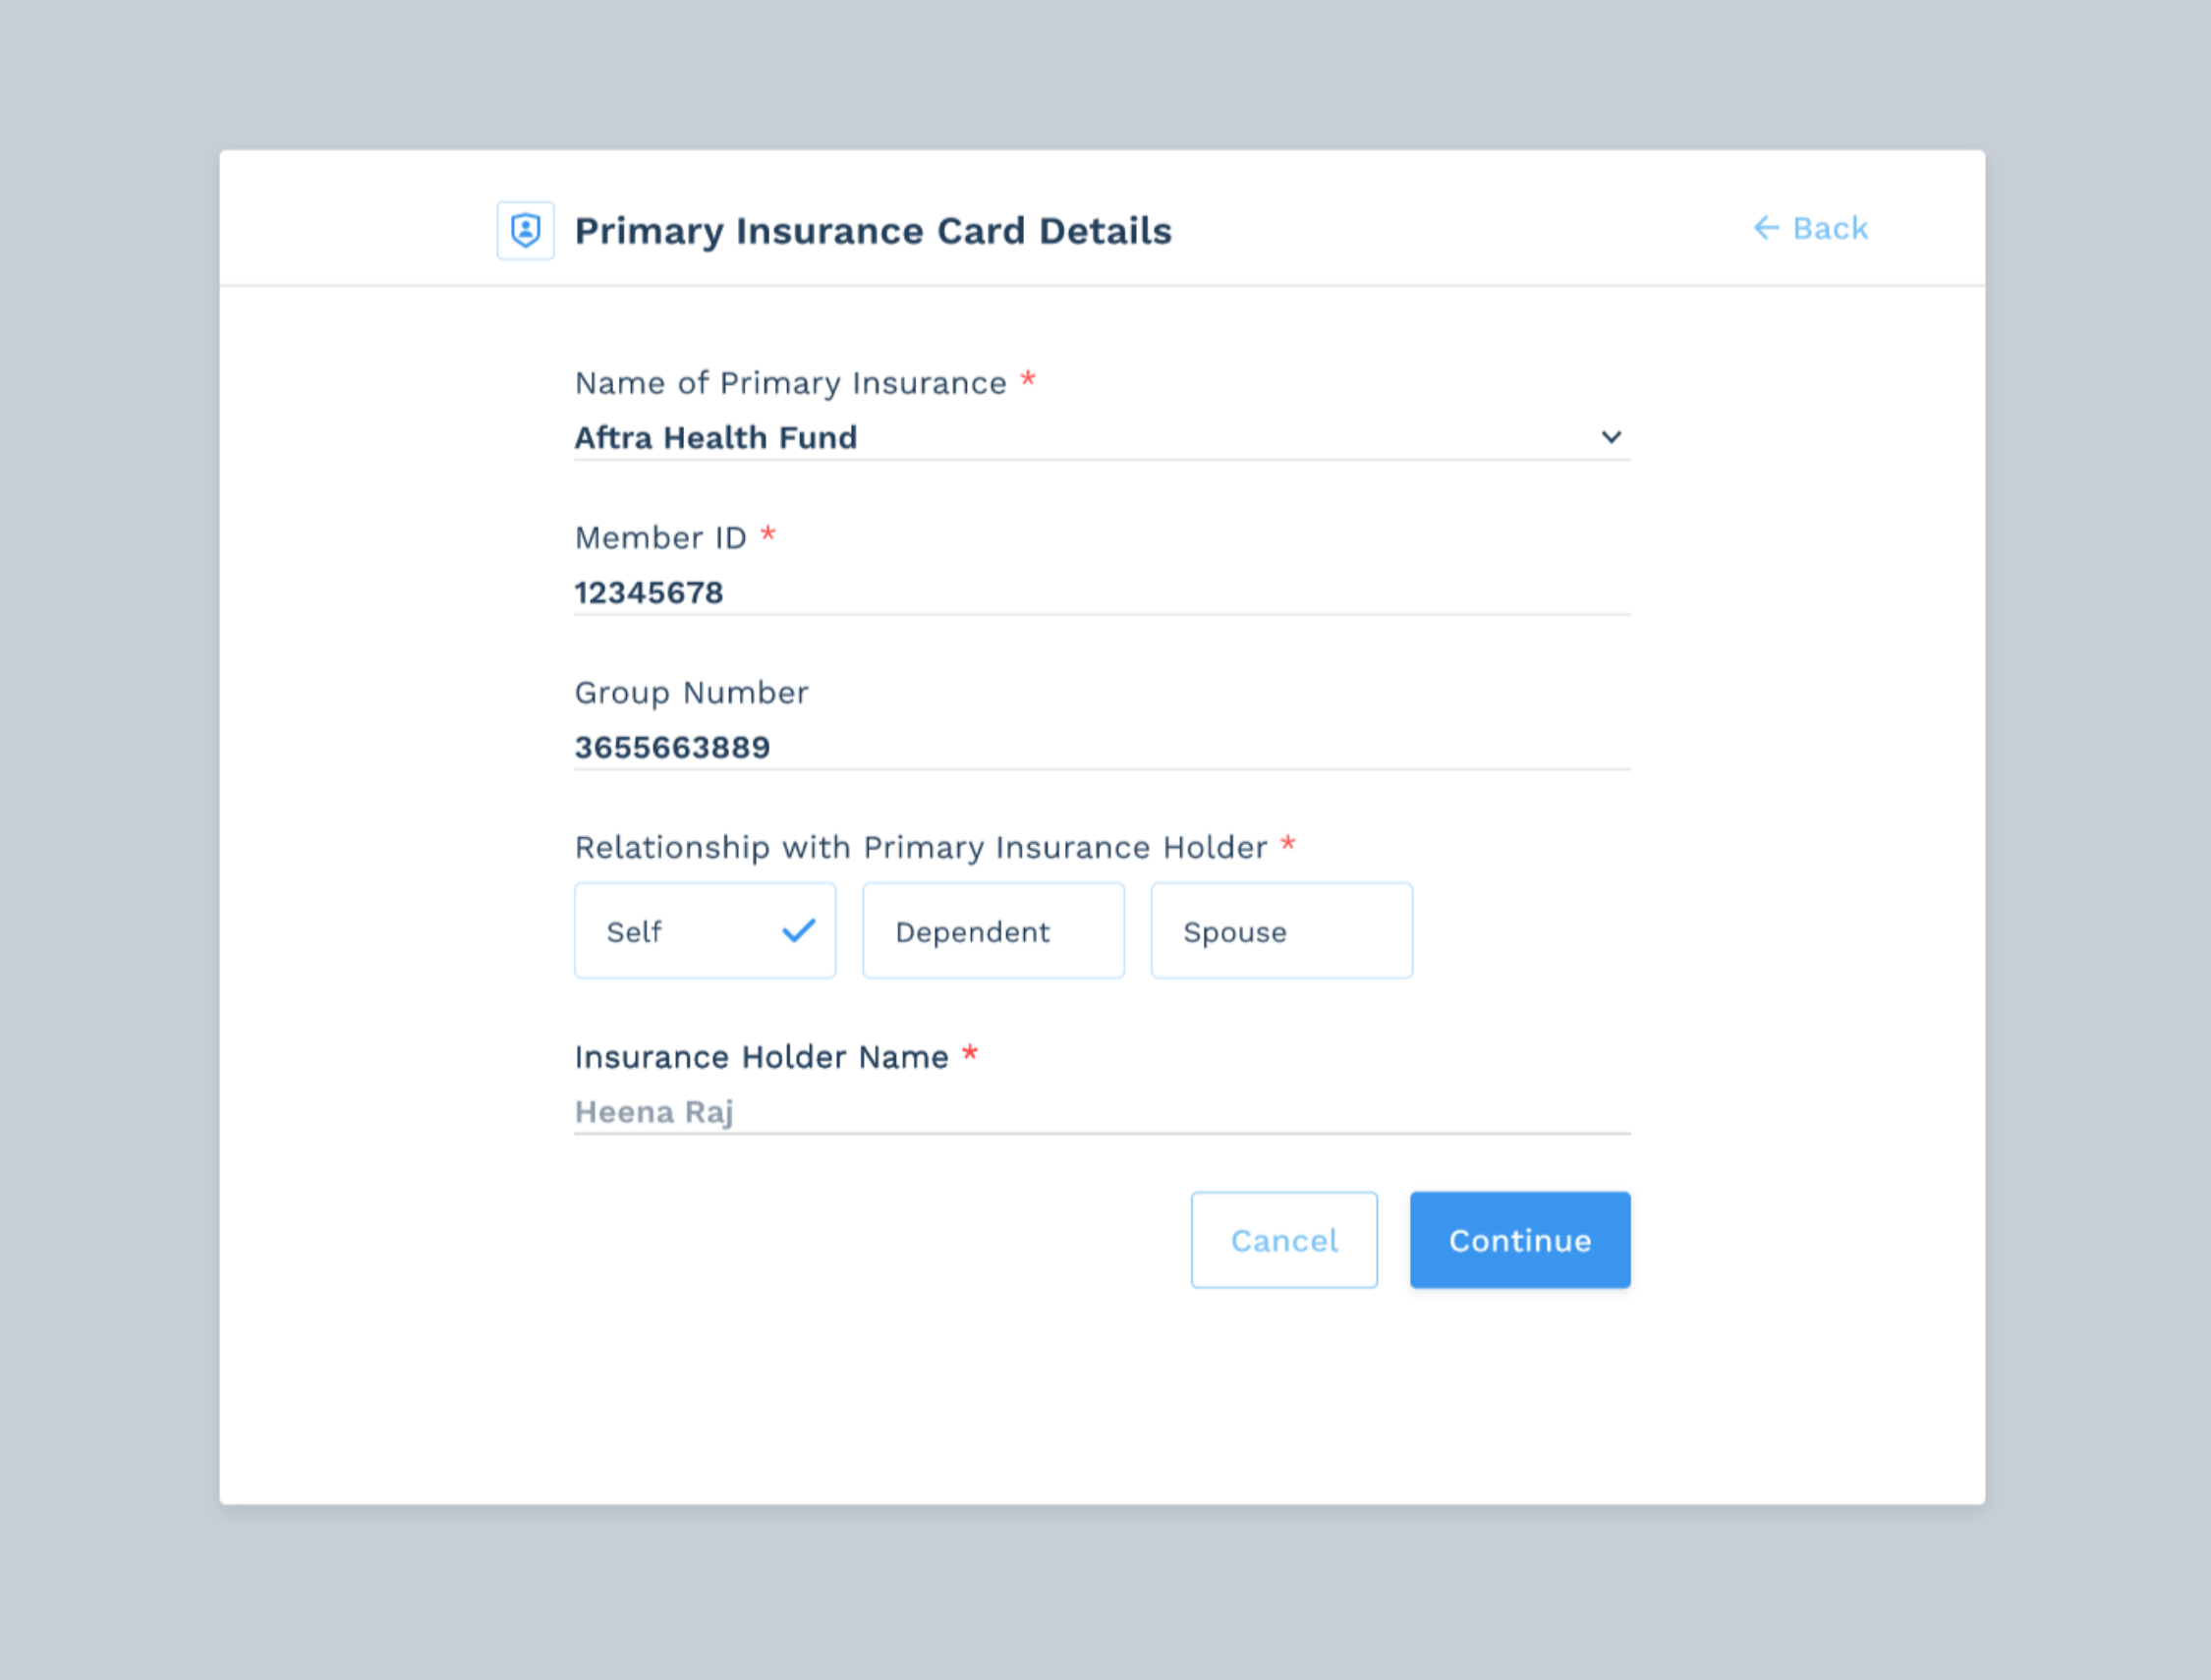Choose the Dependent relationship option
Viewport: 2211px width, 1680px height.
tap(992, 931)
